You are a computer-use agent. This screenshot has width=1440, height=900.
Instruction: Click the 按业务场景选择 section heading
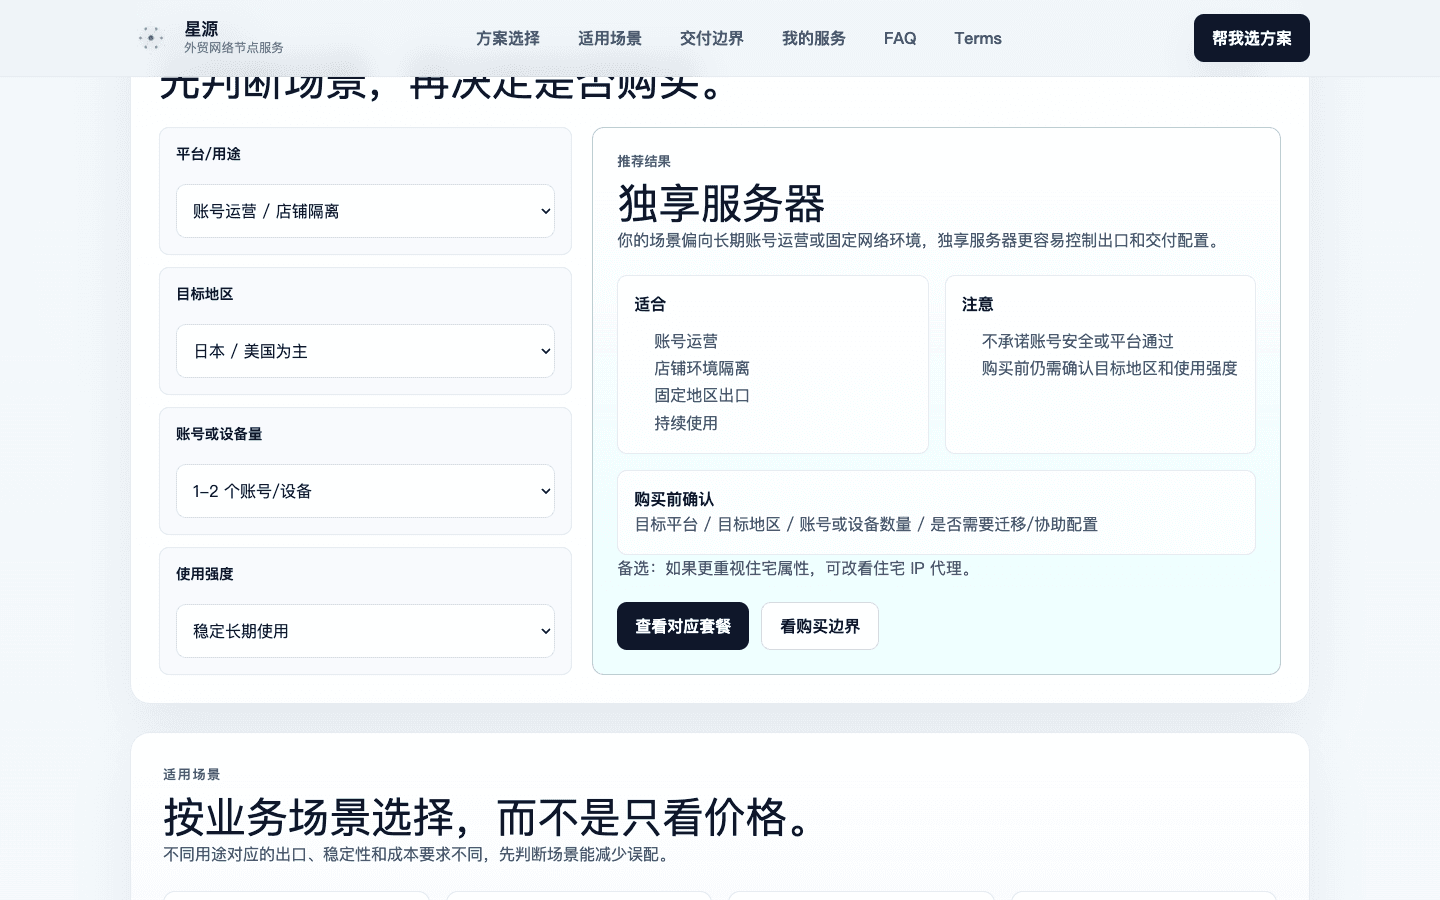(x=490, y=817)
